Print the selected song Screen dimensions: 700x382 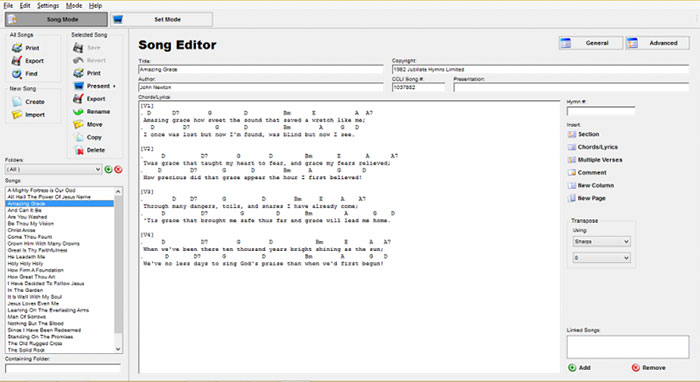tap(88, 73)
